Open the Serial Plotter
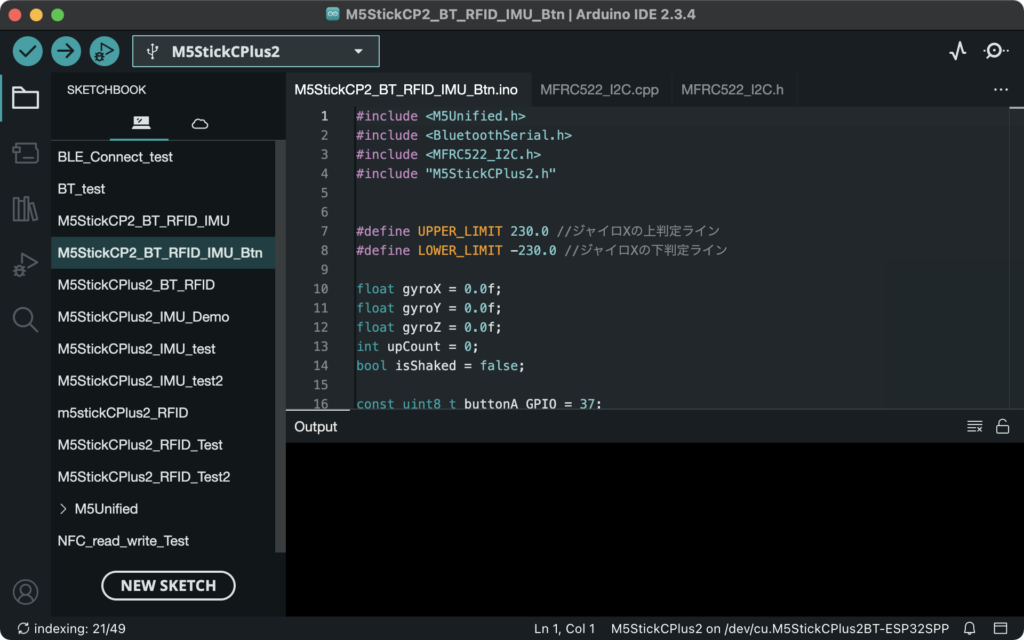Screen dimensions: 1024x640 pos(958,51)
